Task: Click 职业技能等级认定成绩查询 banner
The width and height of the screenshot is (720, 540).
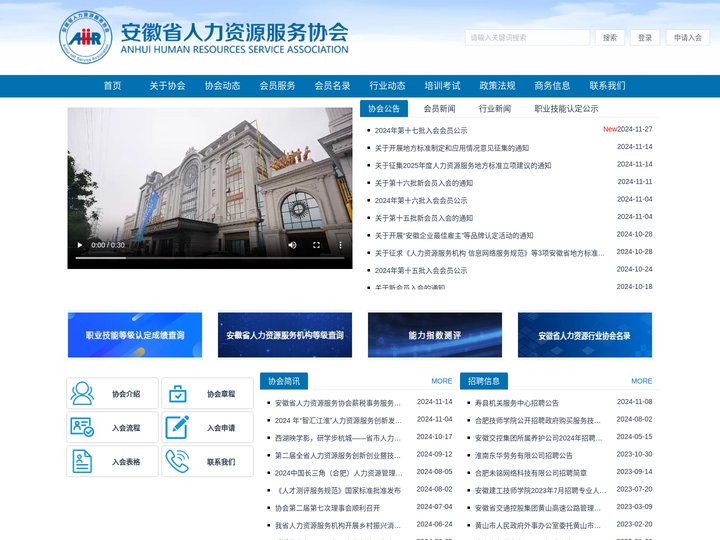Action: point(135,335)
